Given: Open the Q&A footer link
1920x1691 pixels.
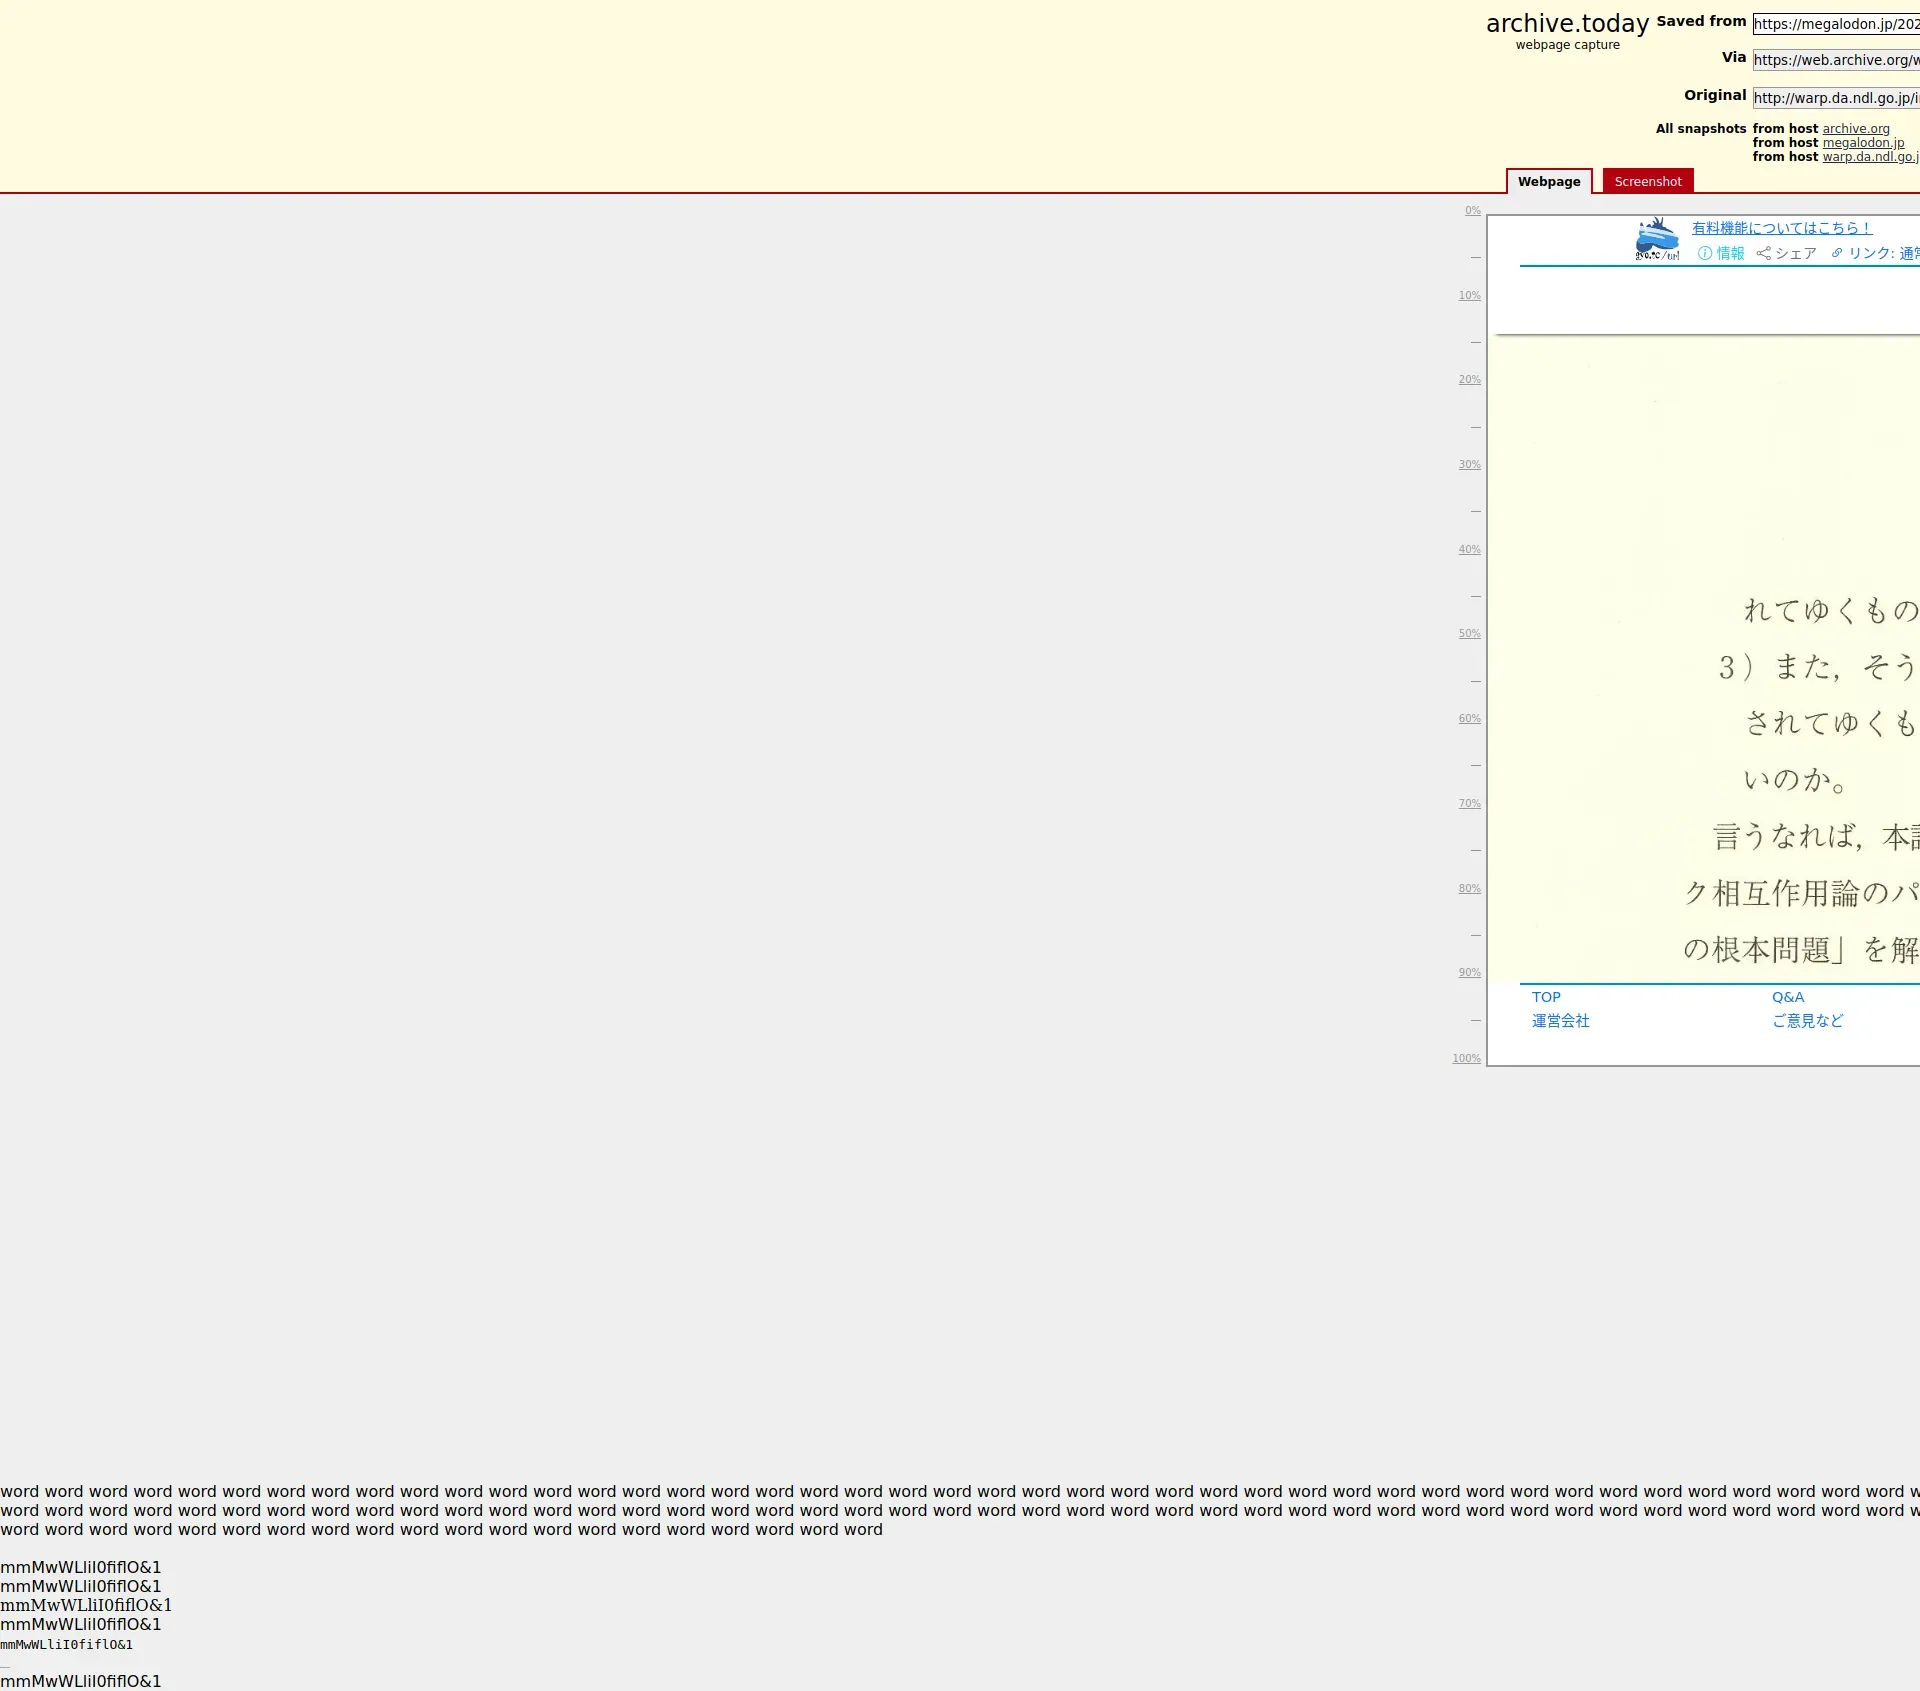Looking at the screenshot, I should coord(1787,998).
